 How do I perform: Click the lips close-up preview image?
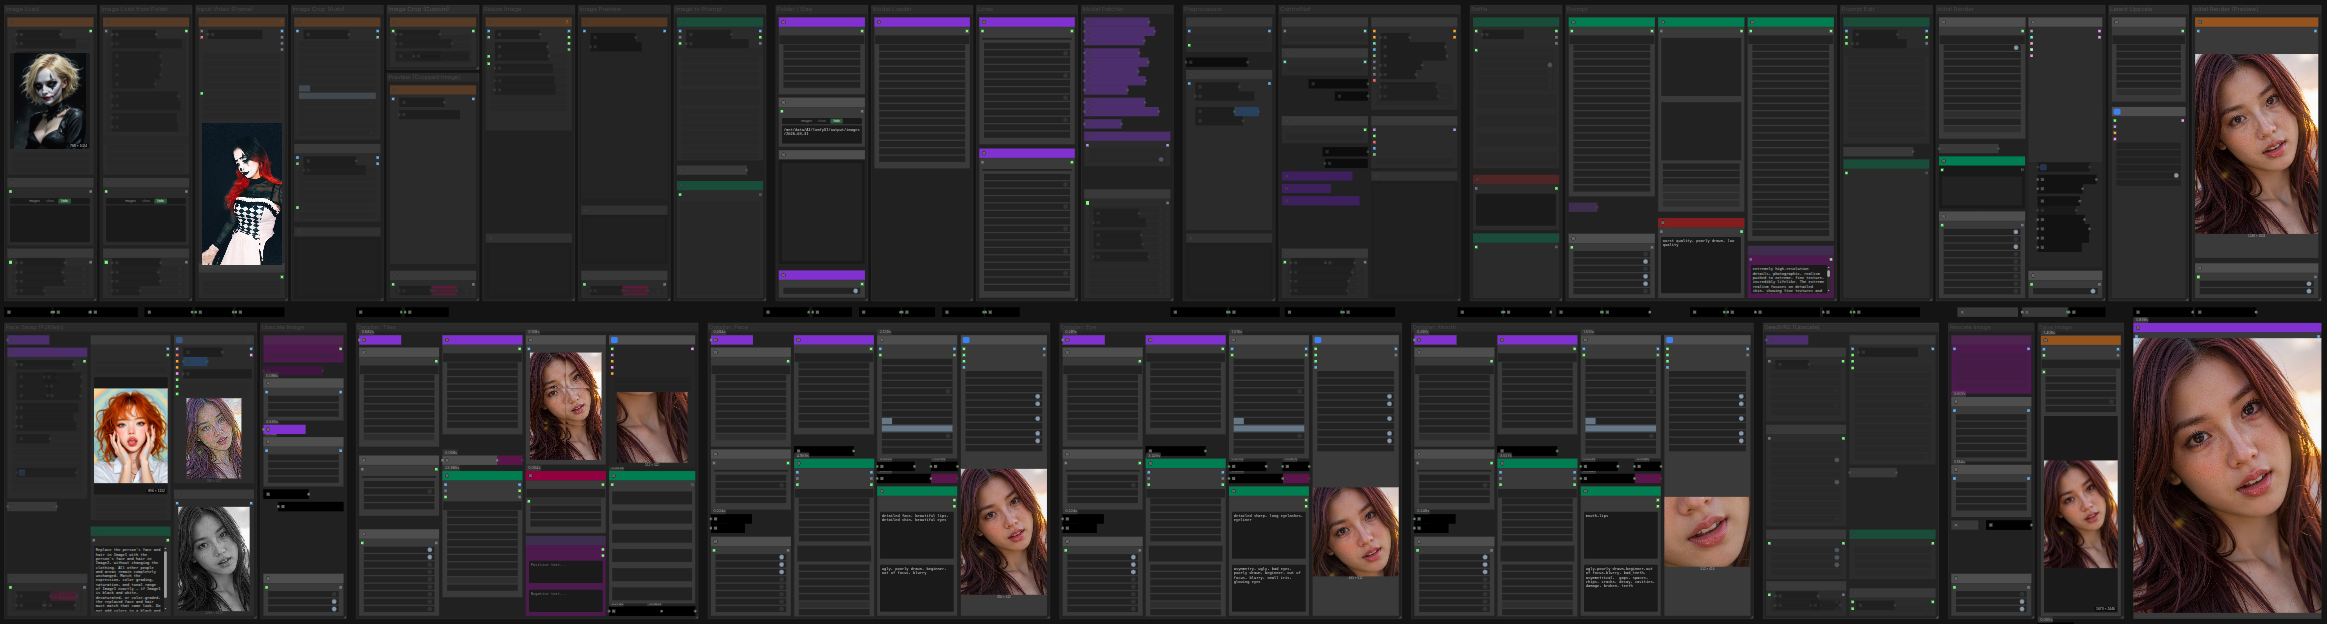pyautogui.click(x=1707, y=531)
